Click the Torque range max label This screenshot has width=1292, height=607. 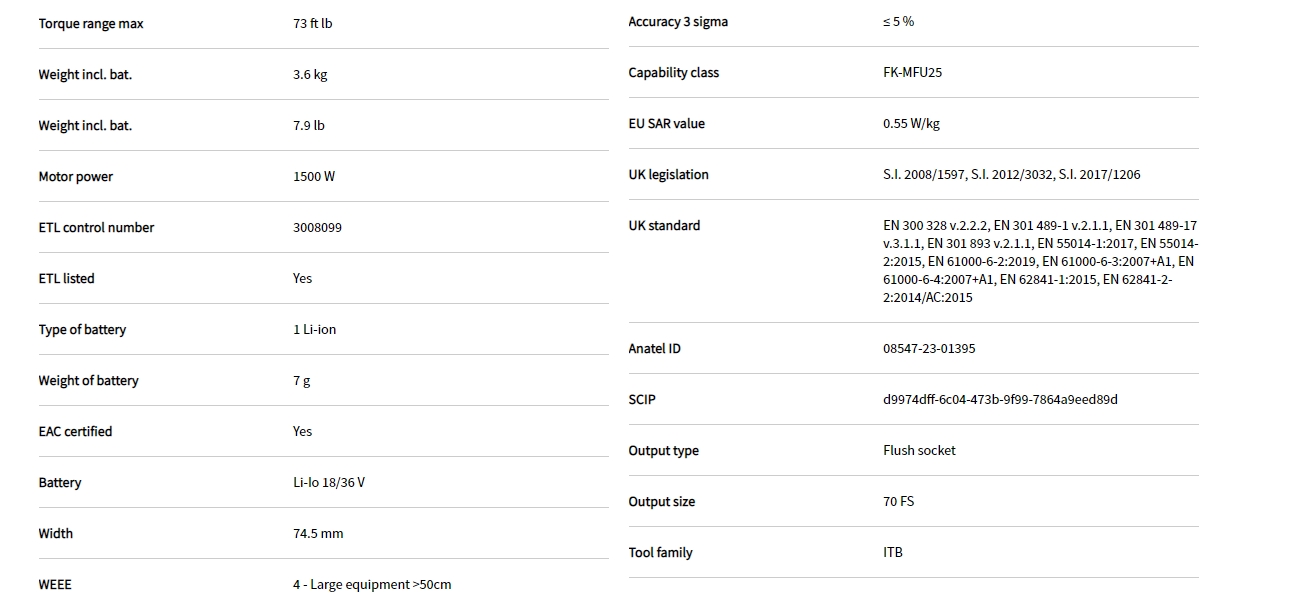point(90,24)
